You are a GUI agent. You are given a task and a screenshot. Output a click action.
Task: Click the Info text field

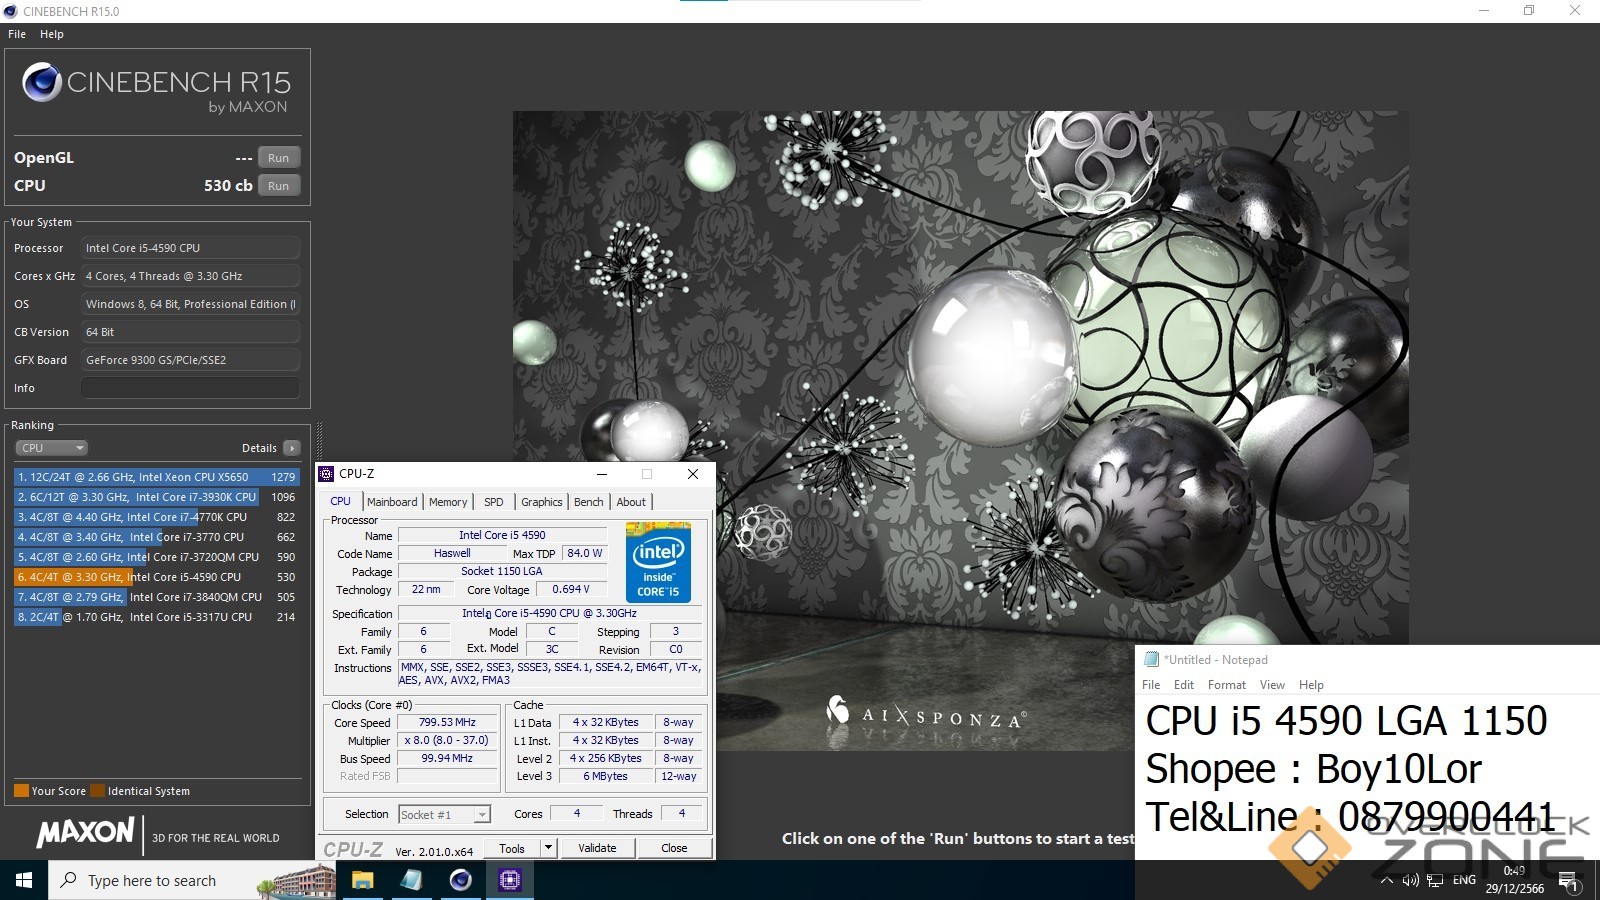[190, 388]
